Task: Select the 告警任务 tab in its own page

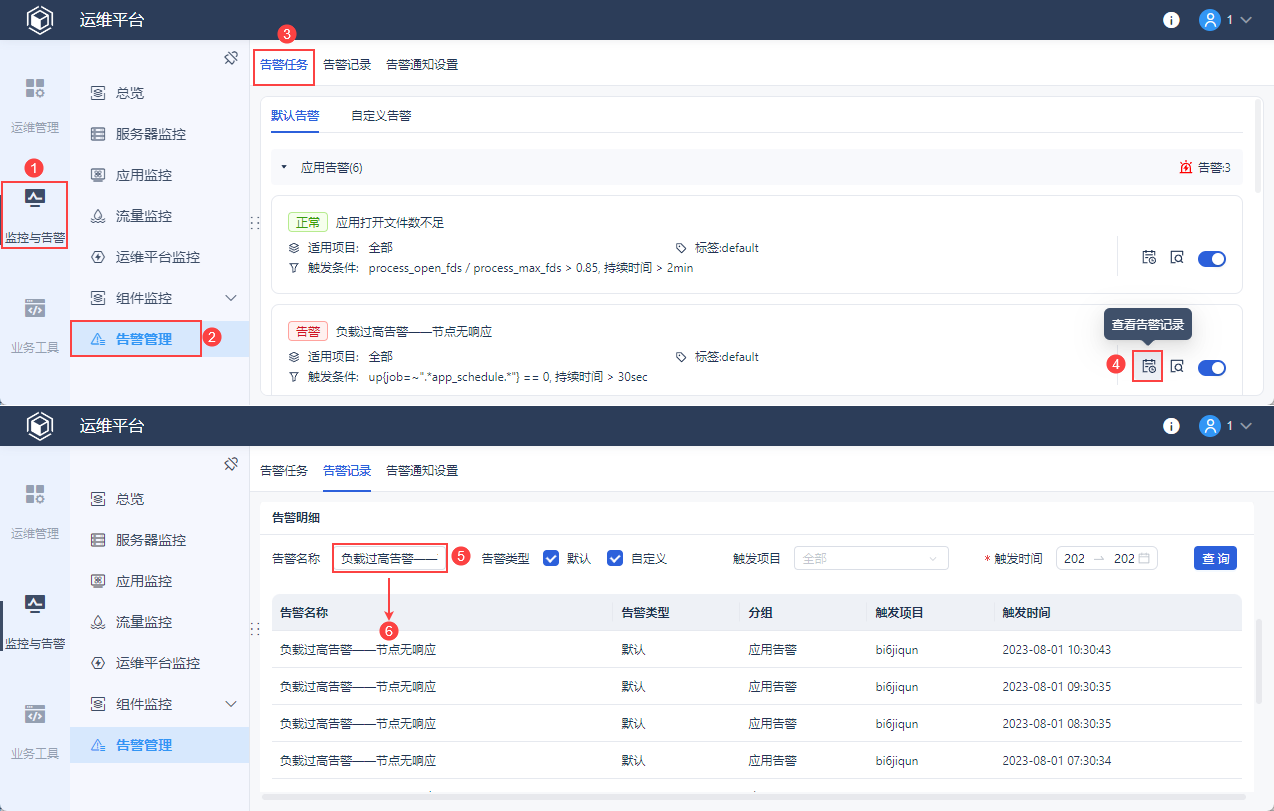Action: (284, 65)
